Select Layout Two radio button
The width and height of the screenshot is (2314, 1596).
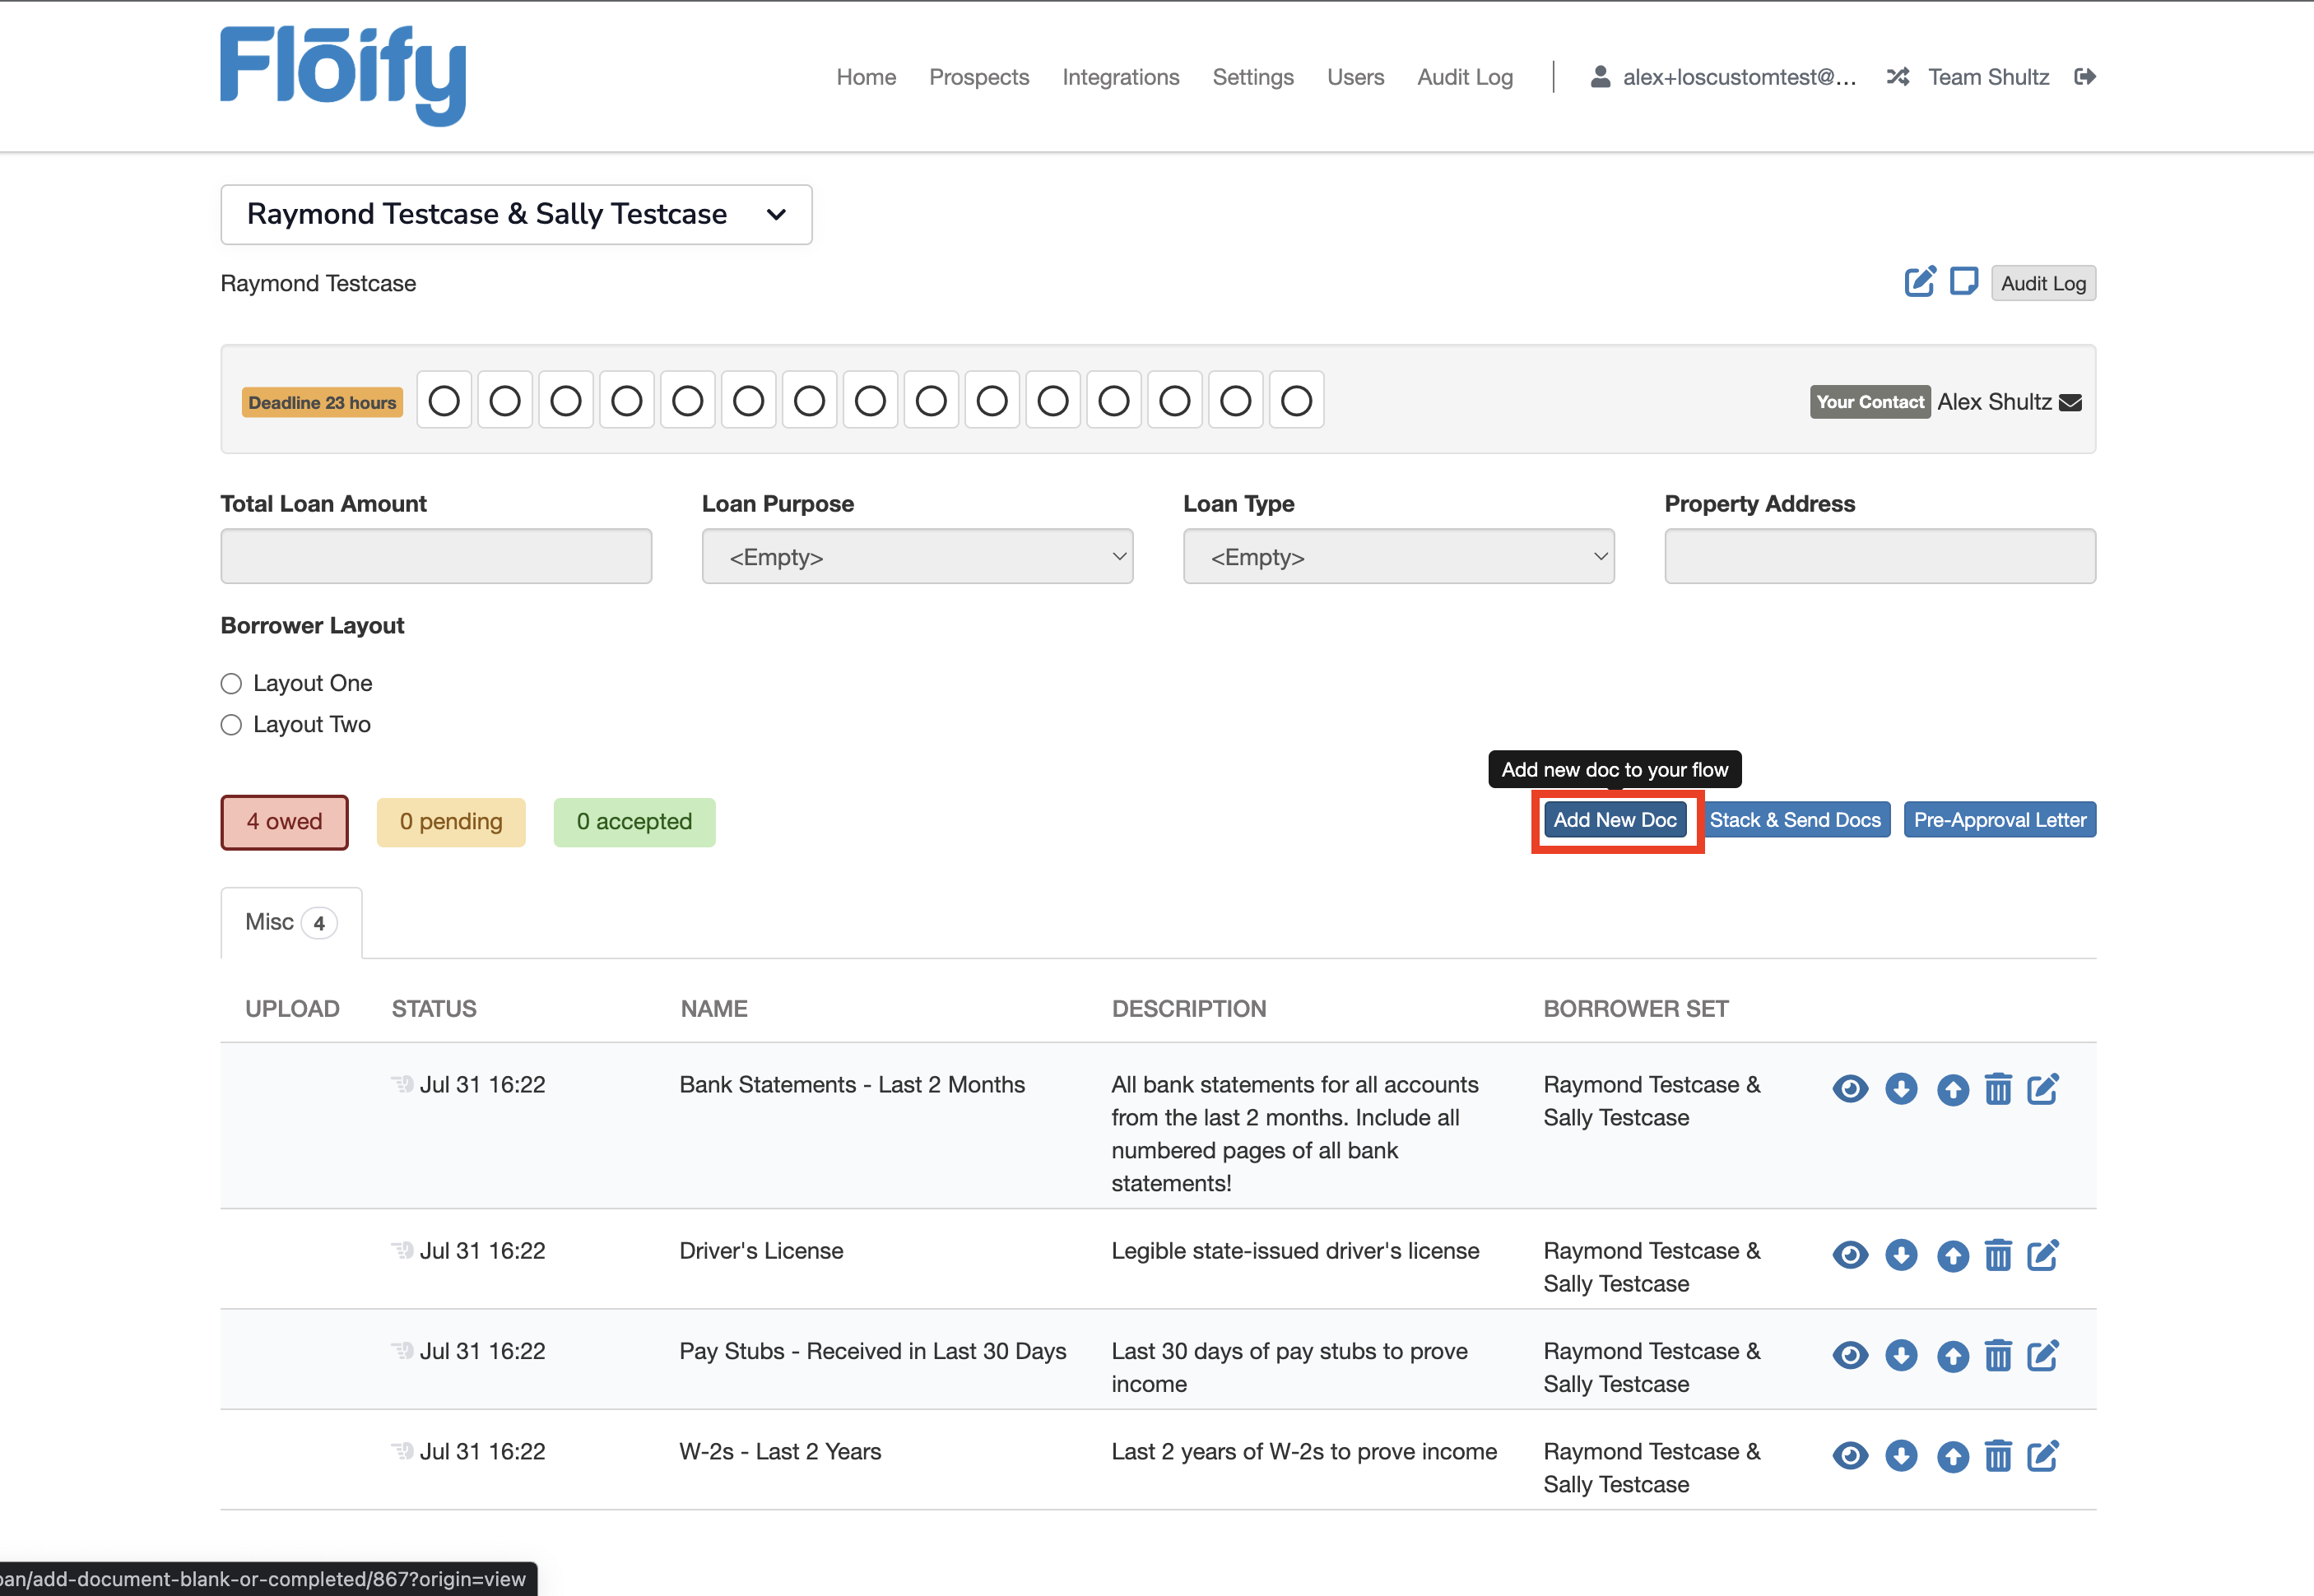pos(231,725)
